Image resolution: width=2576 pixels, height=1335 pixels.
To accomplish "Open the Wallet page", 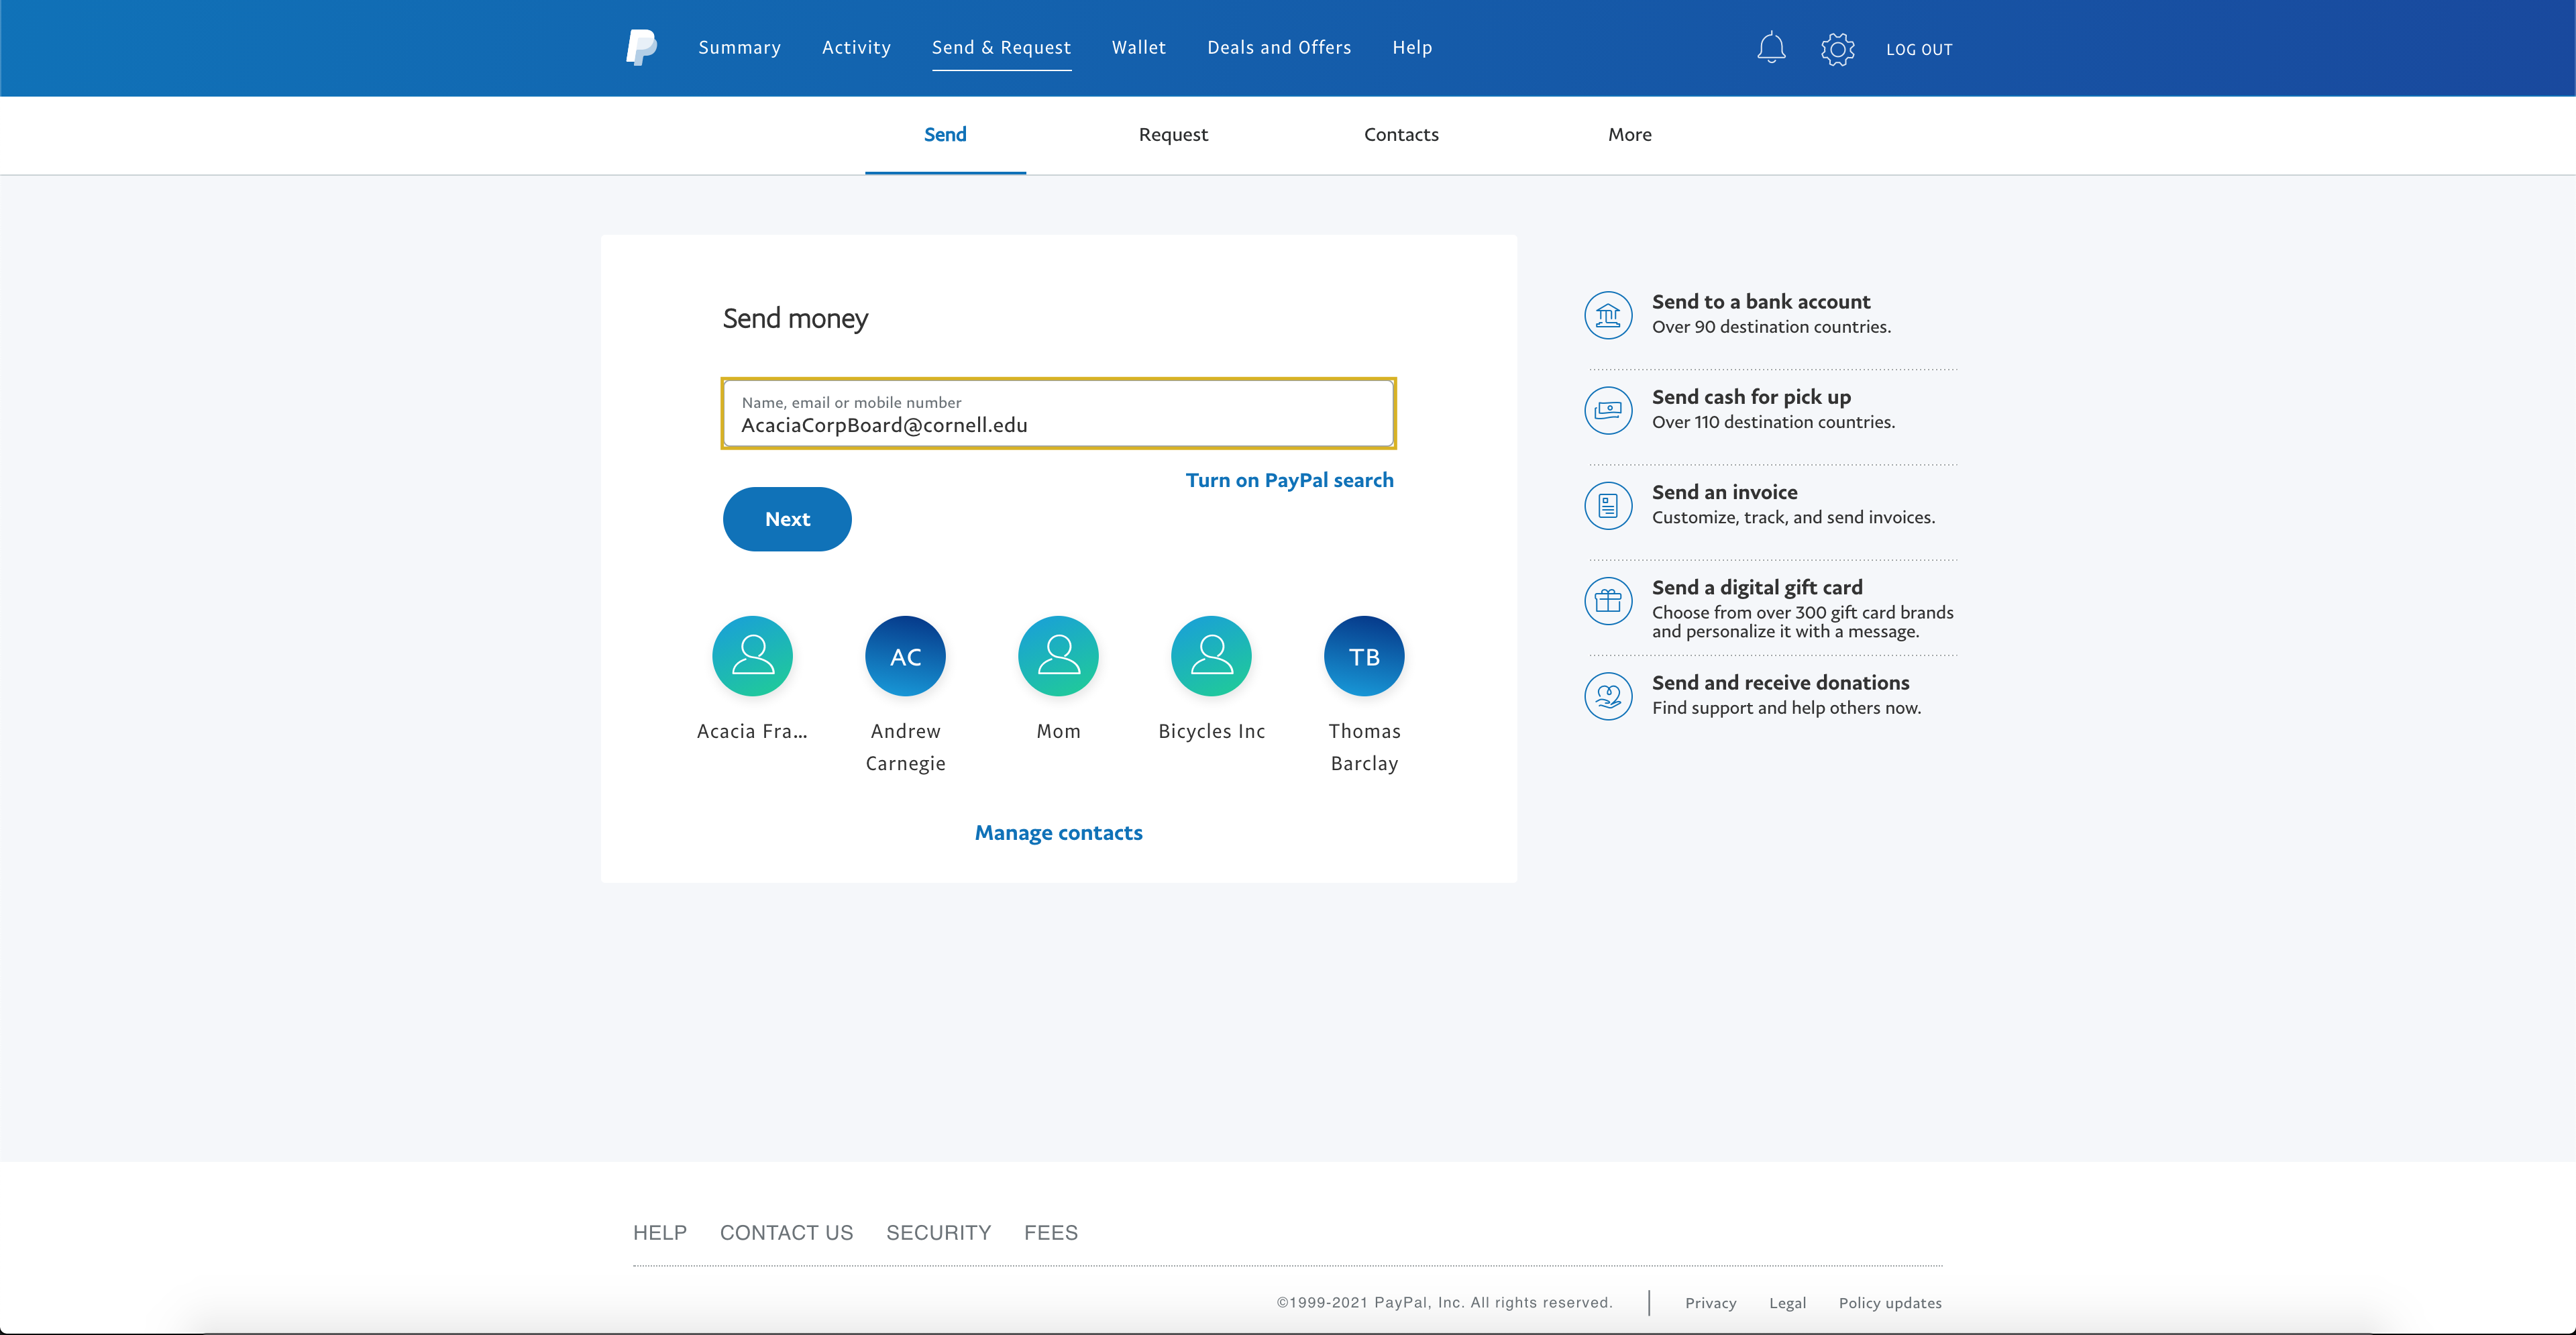I will [x=1139, y=47].
